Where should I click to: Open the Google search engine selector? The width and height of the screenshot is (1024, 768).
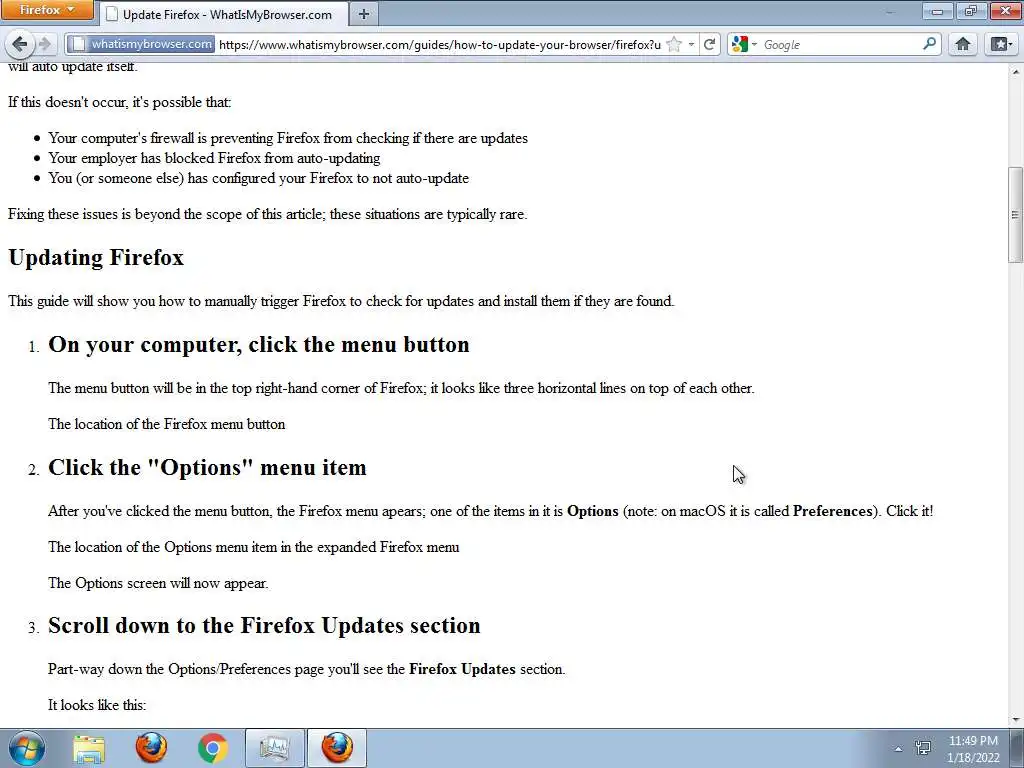point(744,44)
